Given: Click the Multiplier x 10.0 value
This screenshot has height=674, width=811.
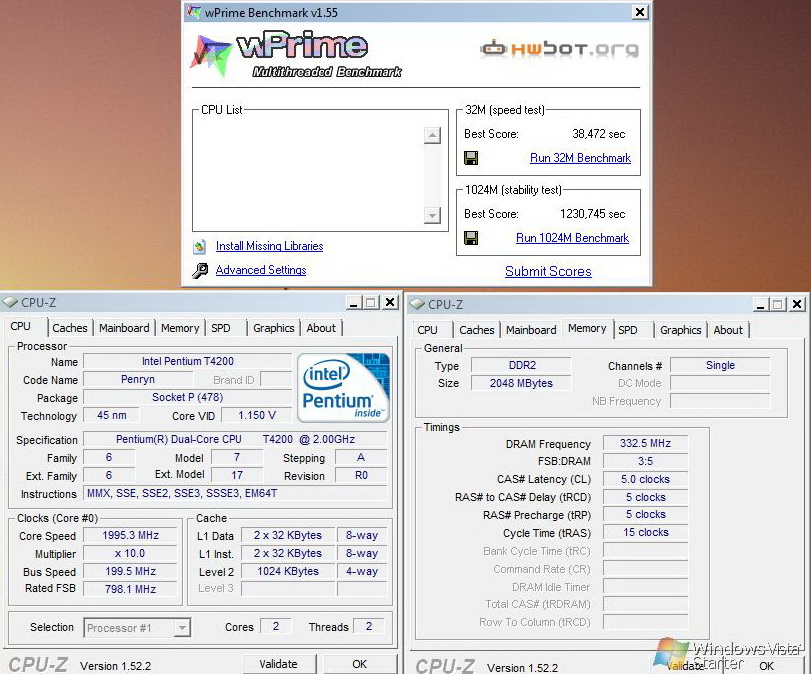Looking at the screenshot, I should coord(130,553).
